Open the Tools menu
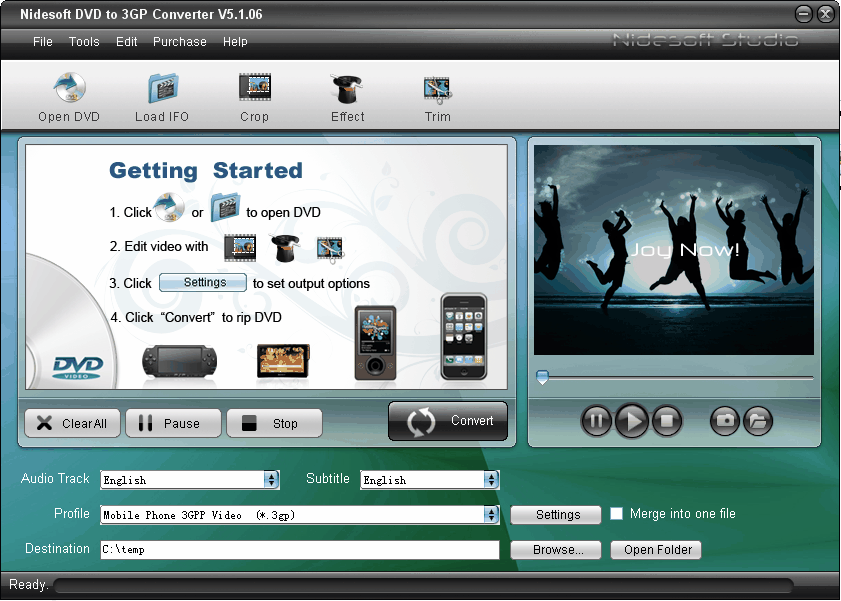This screenshot has height=601, width=841. (84, 42)
